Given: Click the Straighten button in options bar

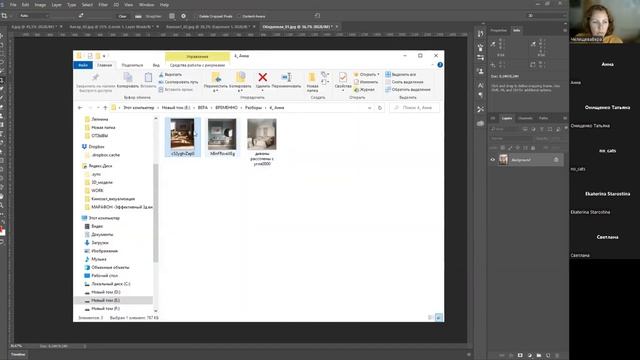Looking at the screenshot, I should coord(149,16).
